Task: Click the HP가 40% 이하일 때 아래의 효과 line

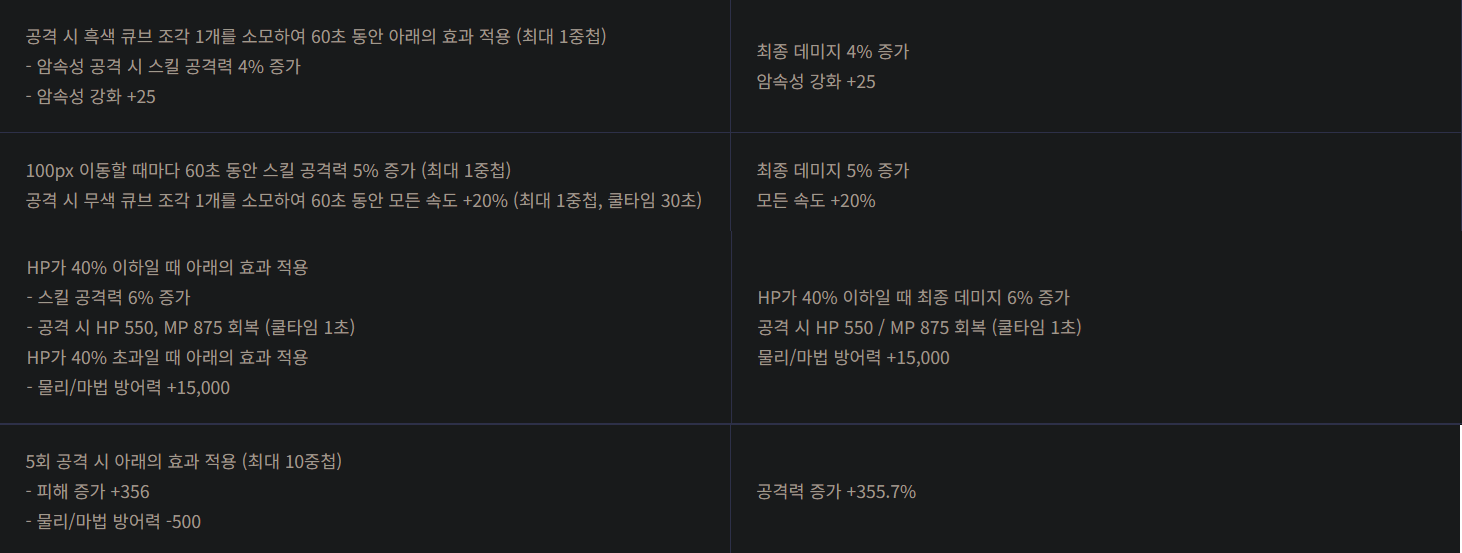Action: 167,268
